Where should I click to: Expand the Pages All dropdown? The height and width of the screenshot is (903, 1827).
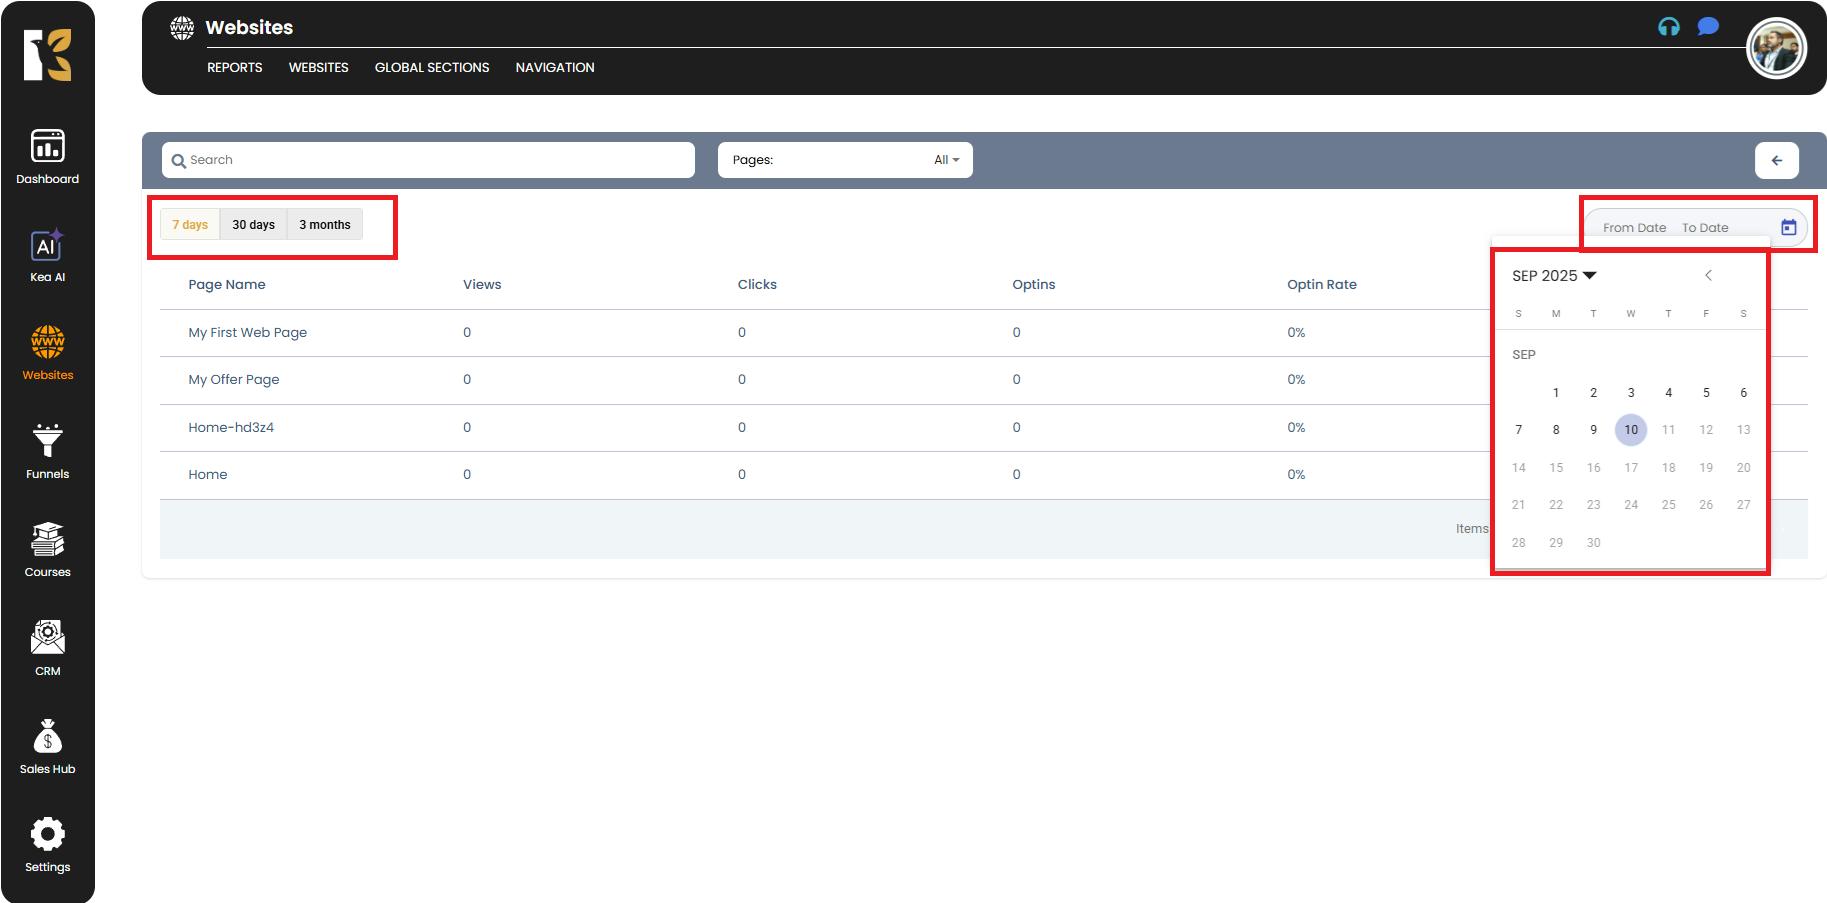tap(945, 160)
